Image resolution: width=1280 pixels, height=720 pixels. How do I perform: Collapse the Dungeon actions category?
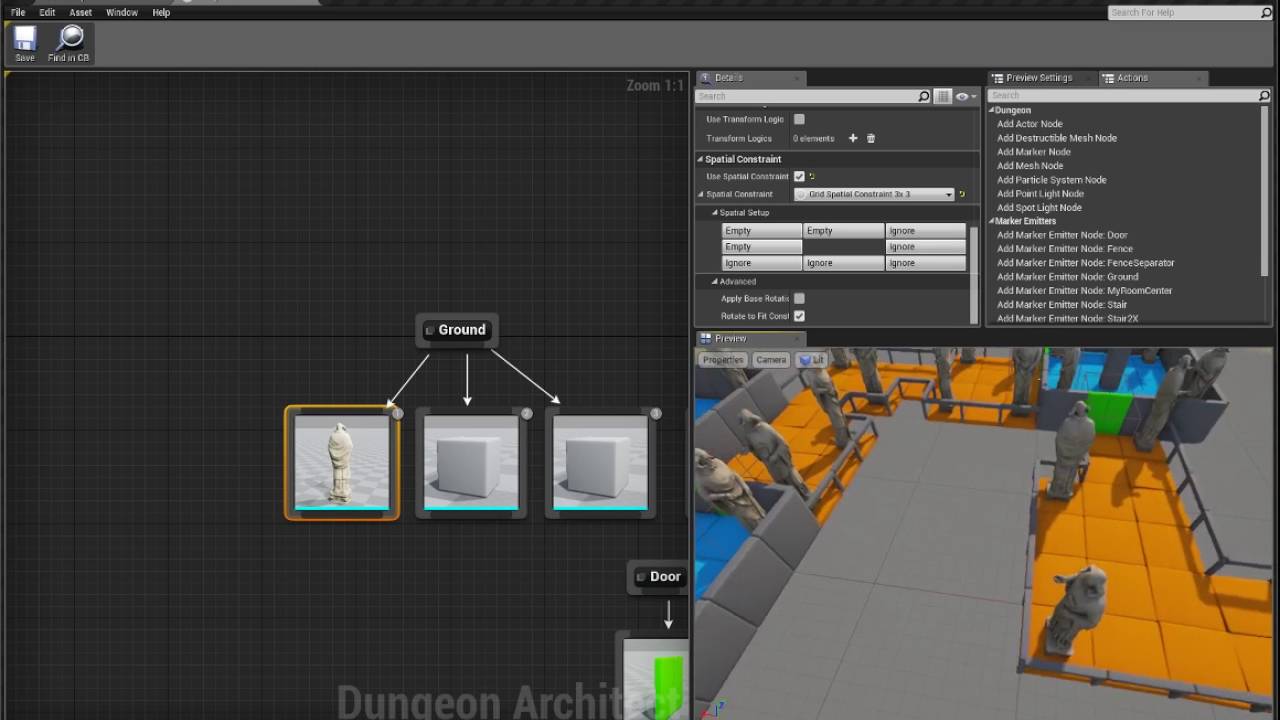pyautogui.click(x=993, y=110)
